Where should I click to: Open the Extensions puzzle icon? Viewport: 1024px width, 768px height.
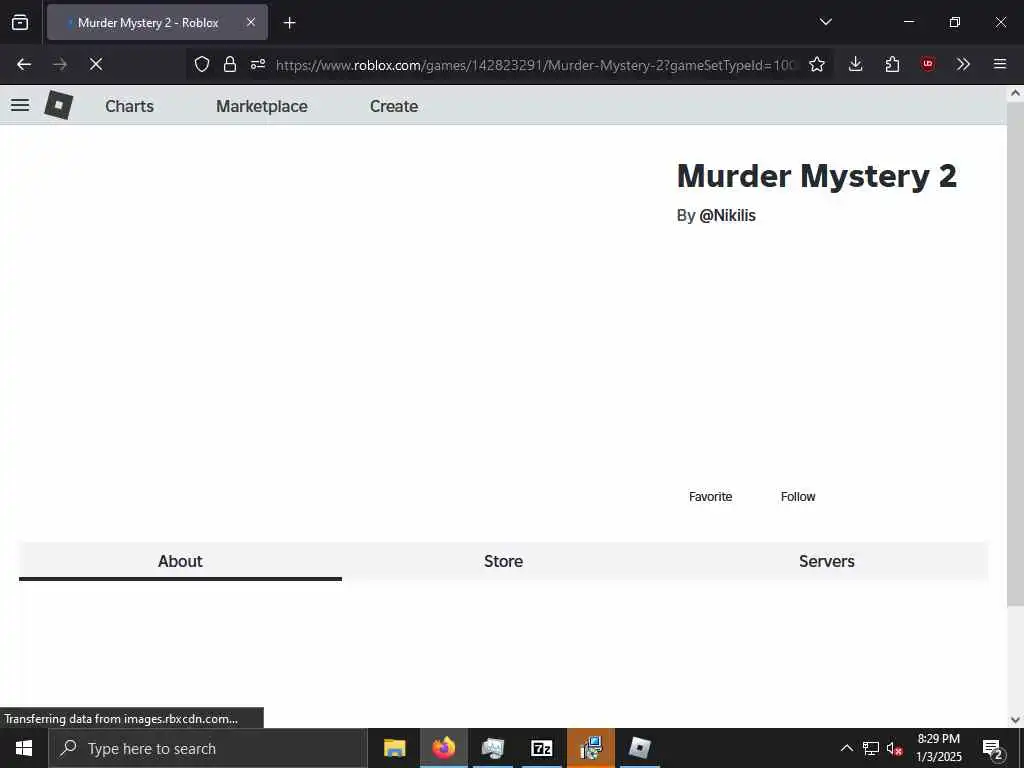[892, 64]
